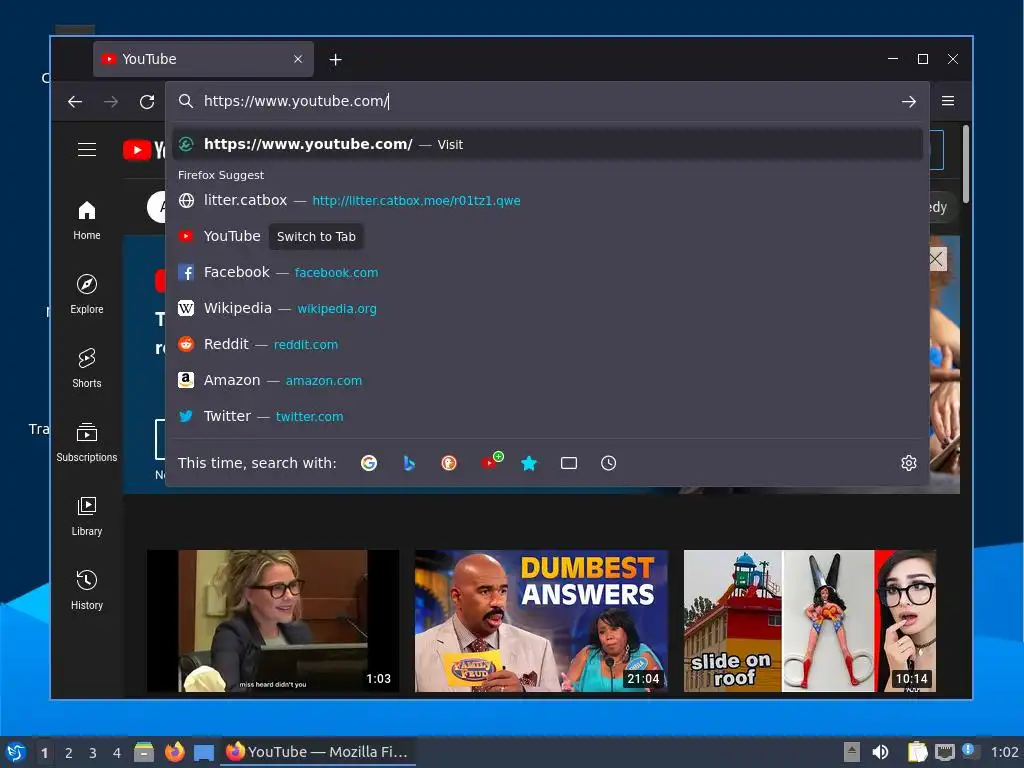Click the show desktop taskbar icon

[204, 753]
